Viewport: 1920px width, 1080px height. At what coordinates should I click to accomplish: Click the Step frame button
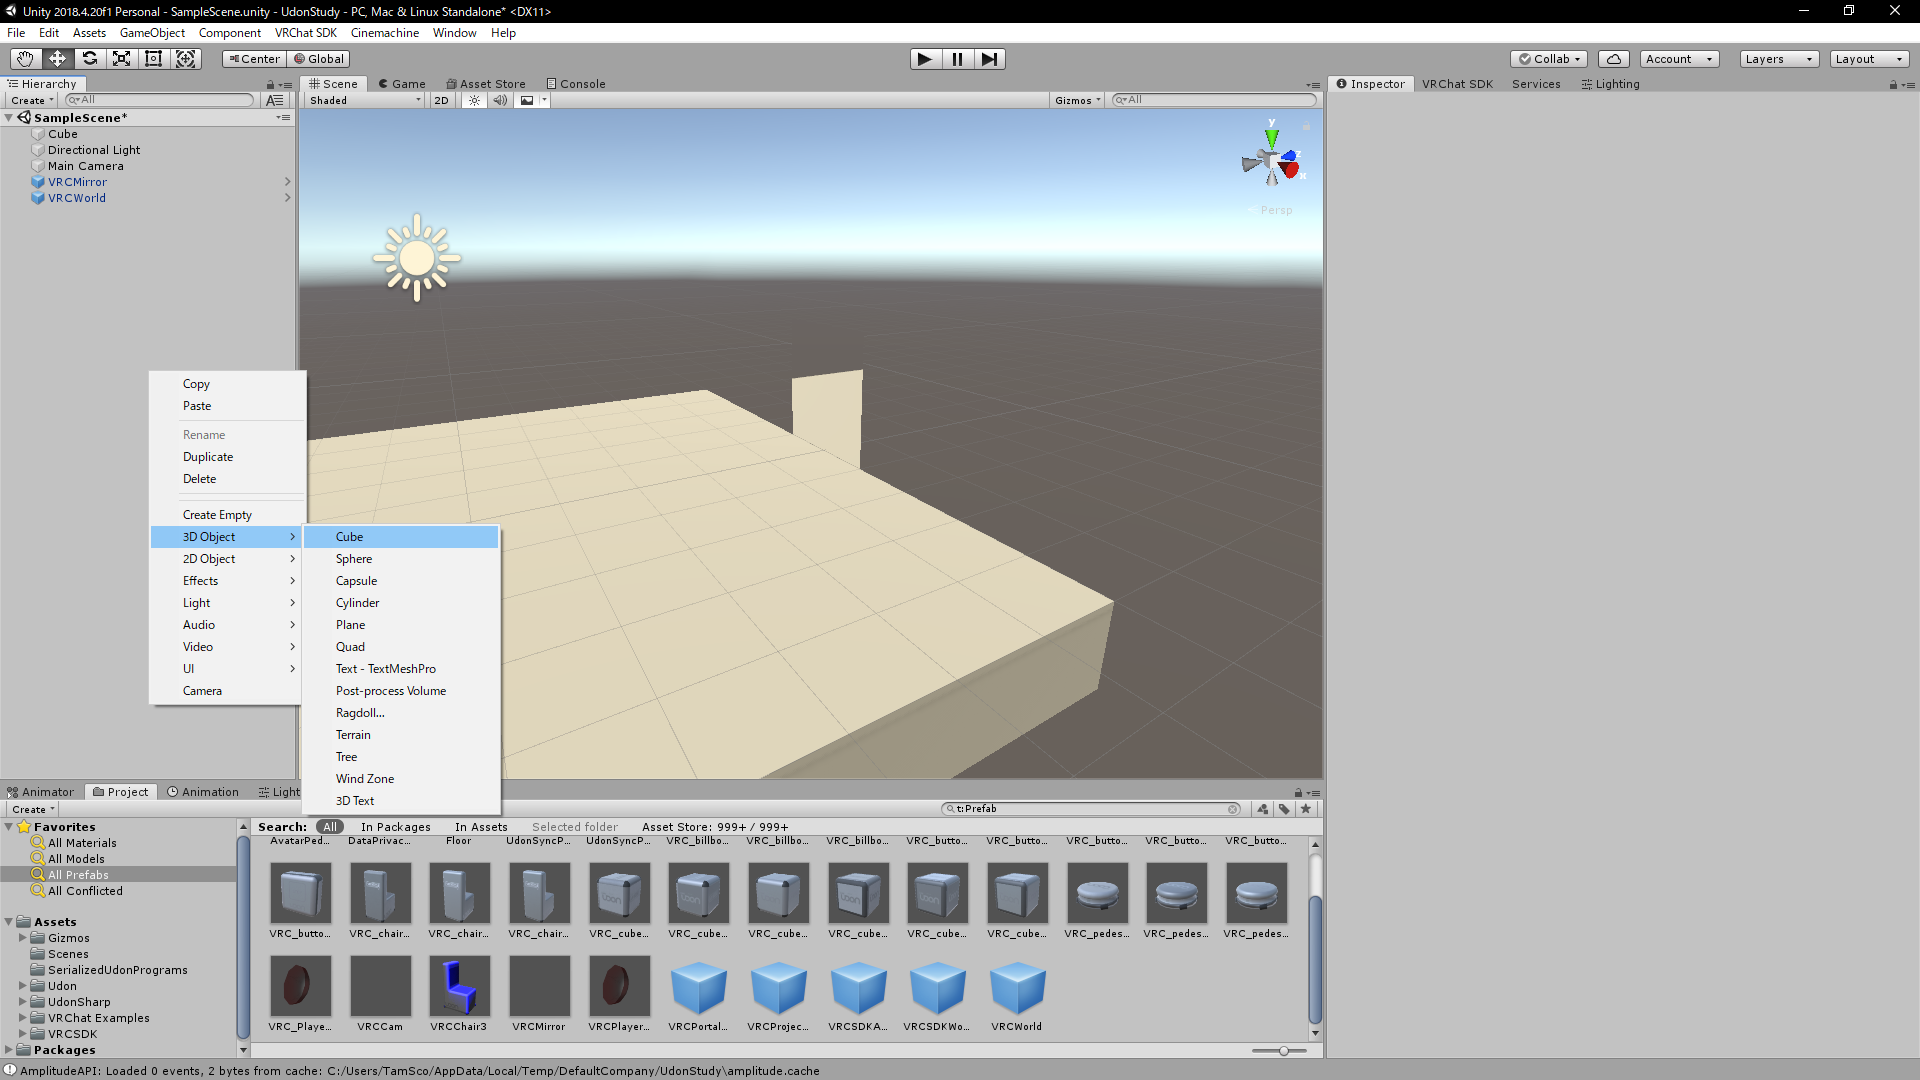coord(989,59)
